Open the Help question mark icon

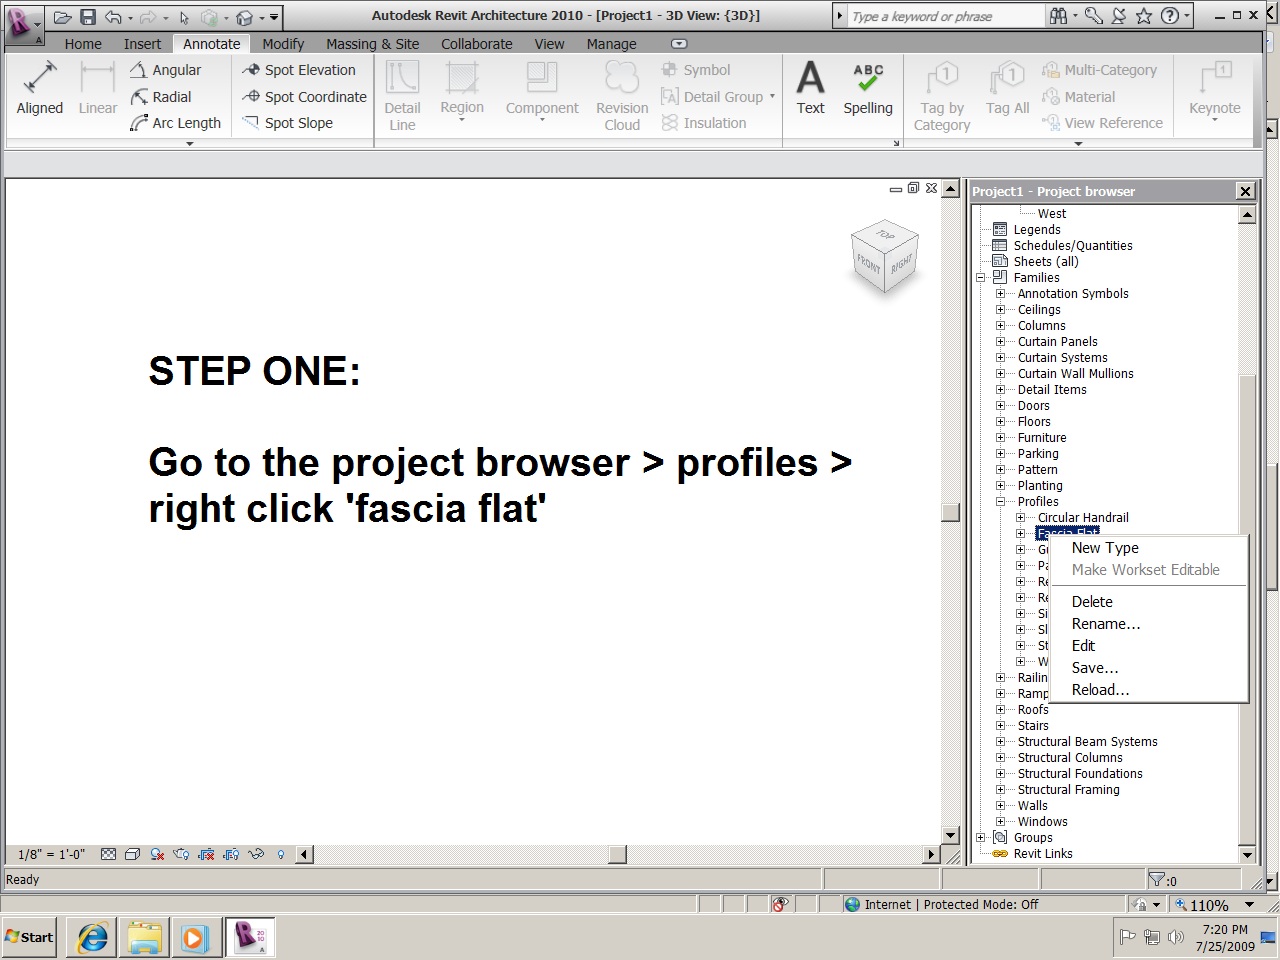pyautogui.click(x=1168, y=16)
